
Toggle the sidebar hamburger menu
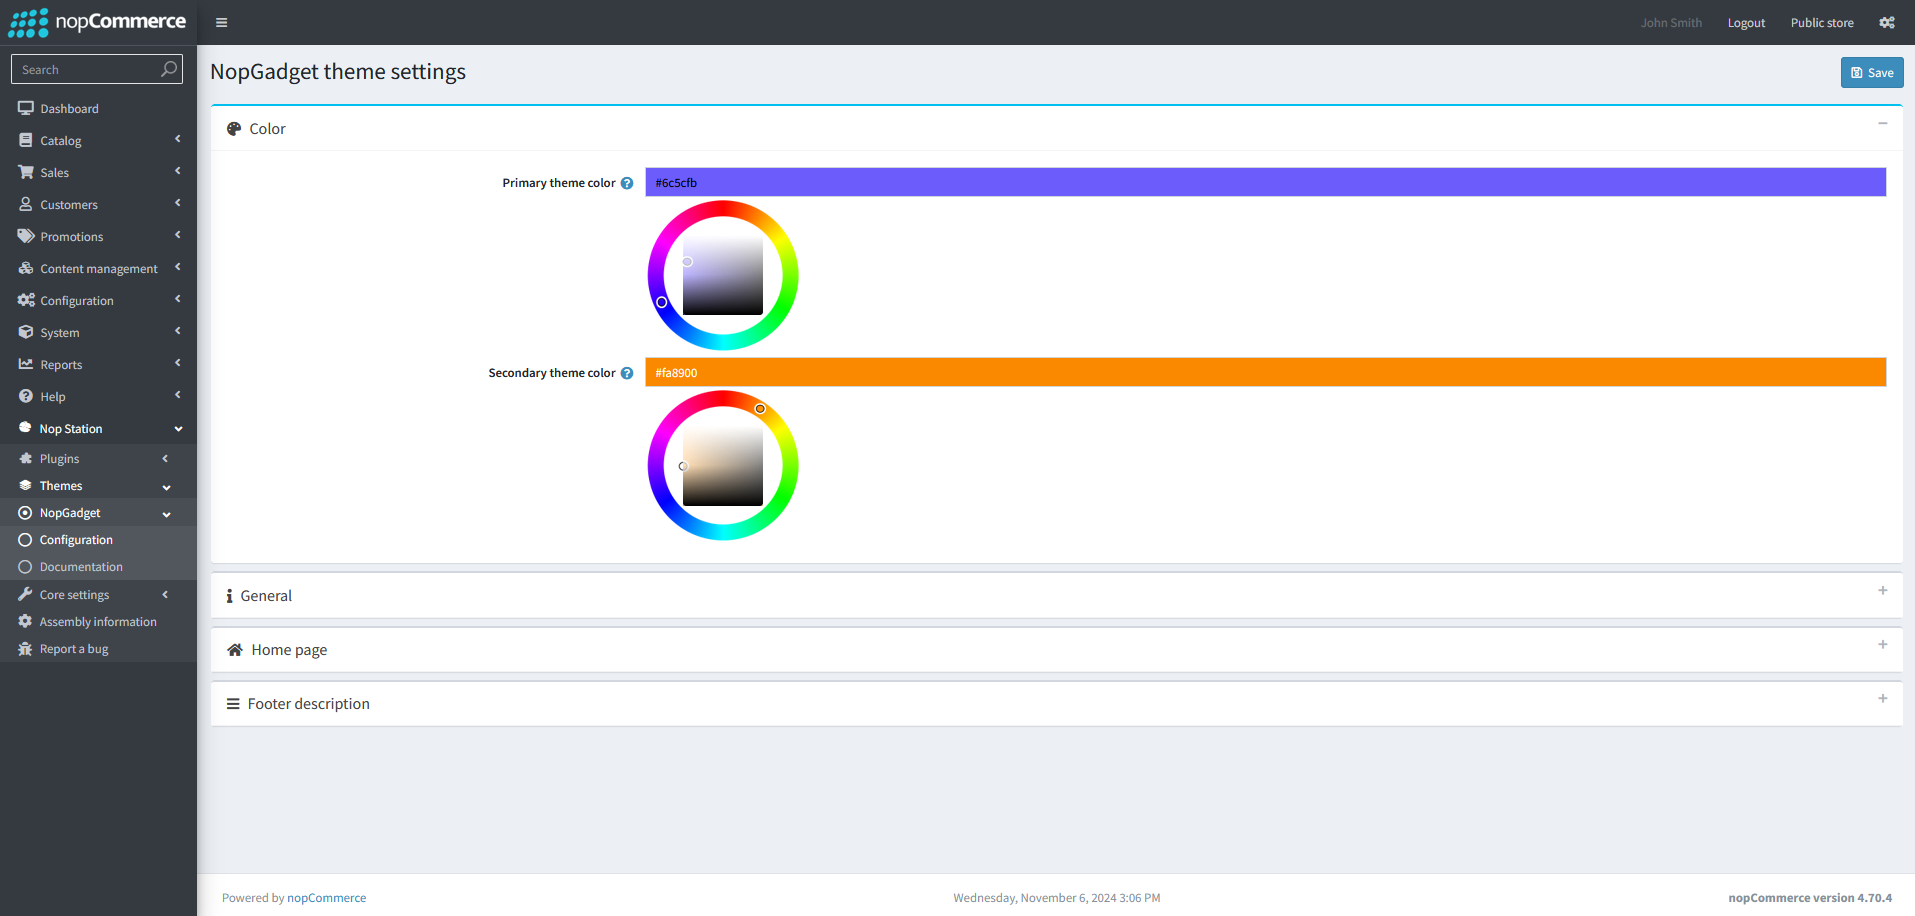[222, 23]
